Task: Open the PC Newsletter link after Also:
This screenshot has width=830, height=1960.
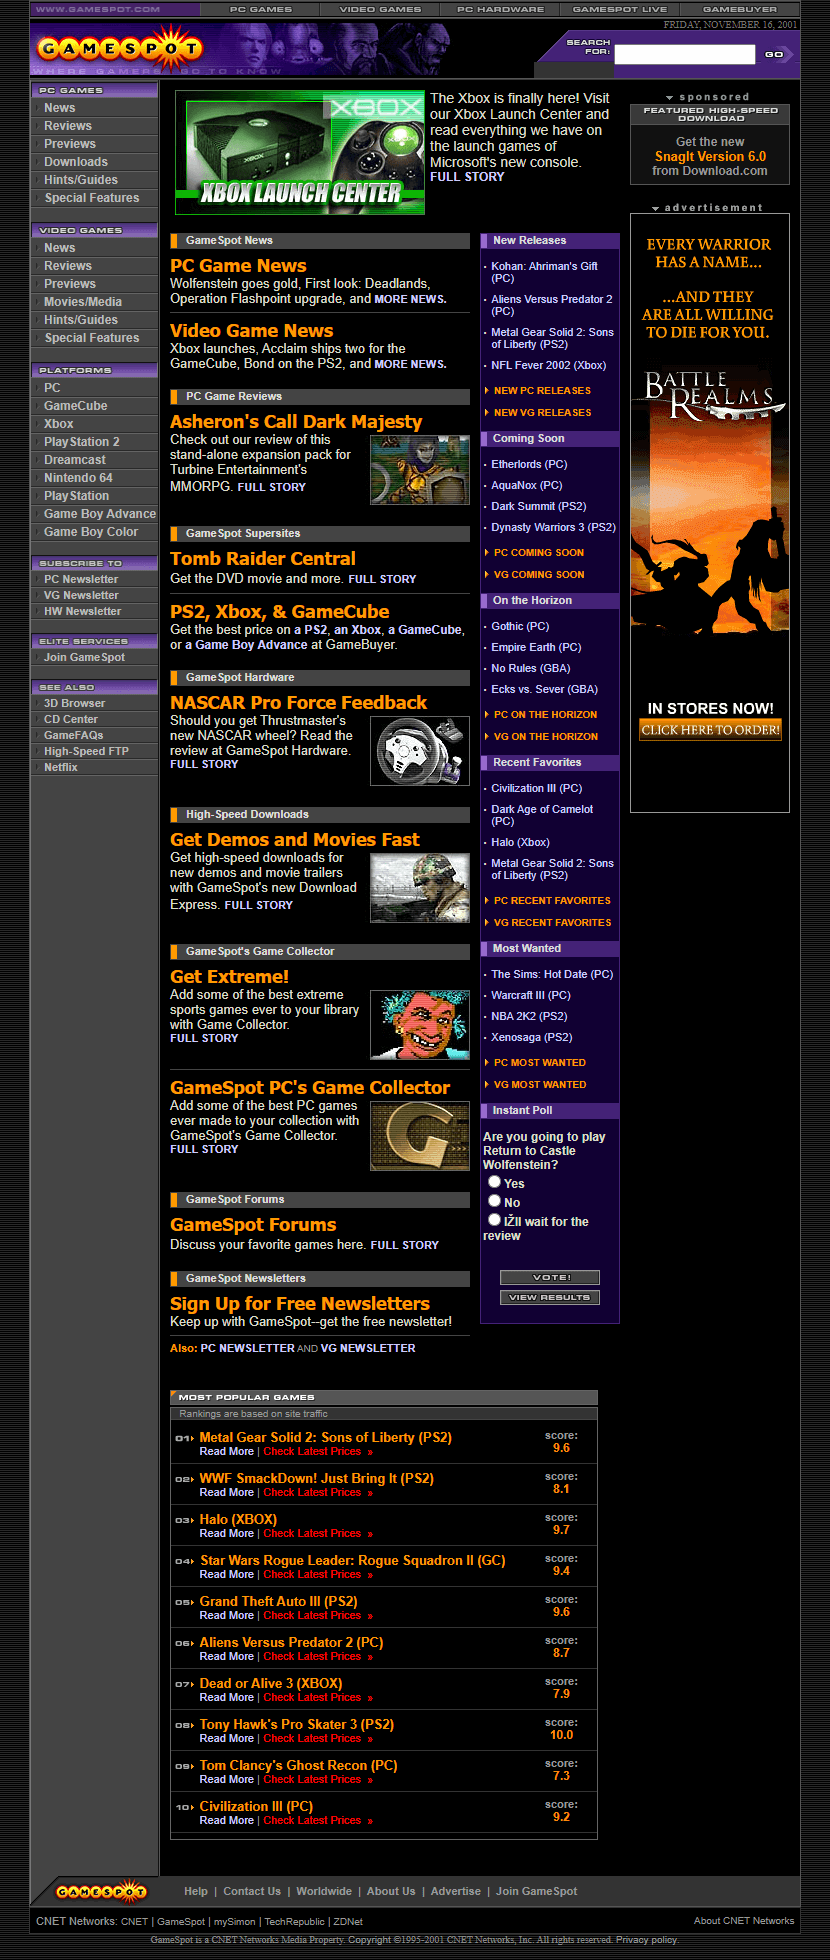Action: [248, 1349]
